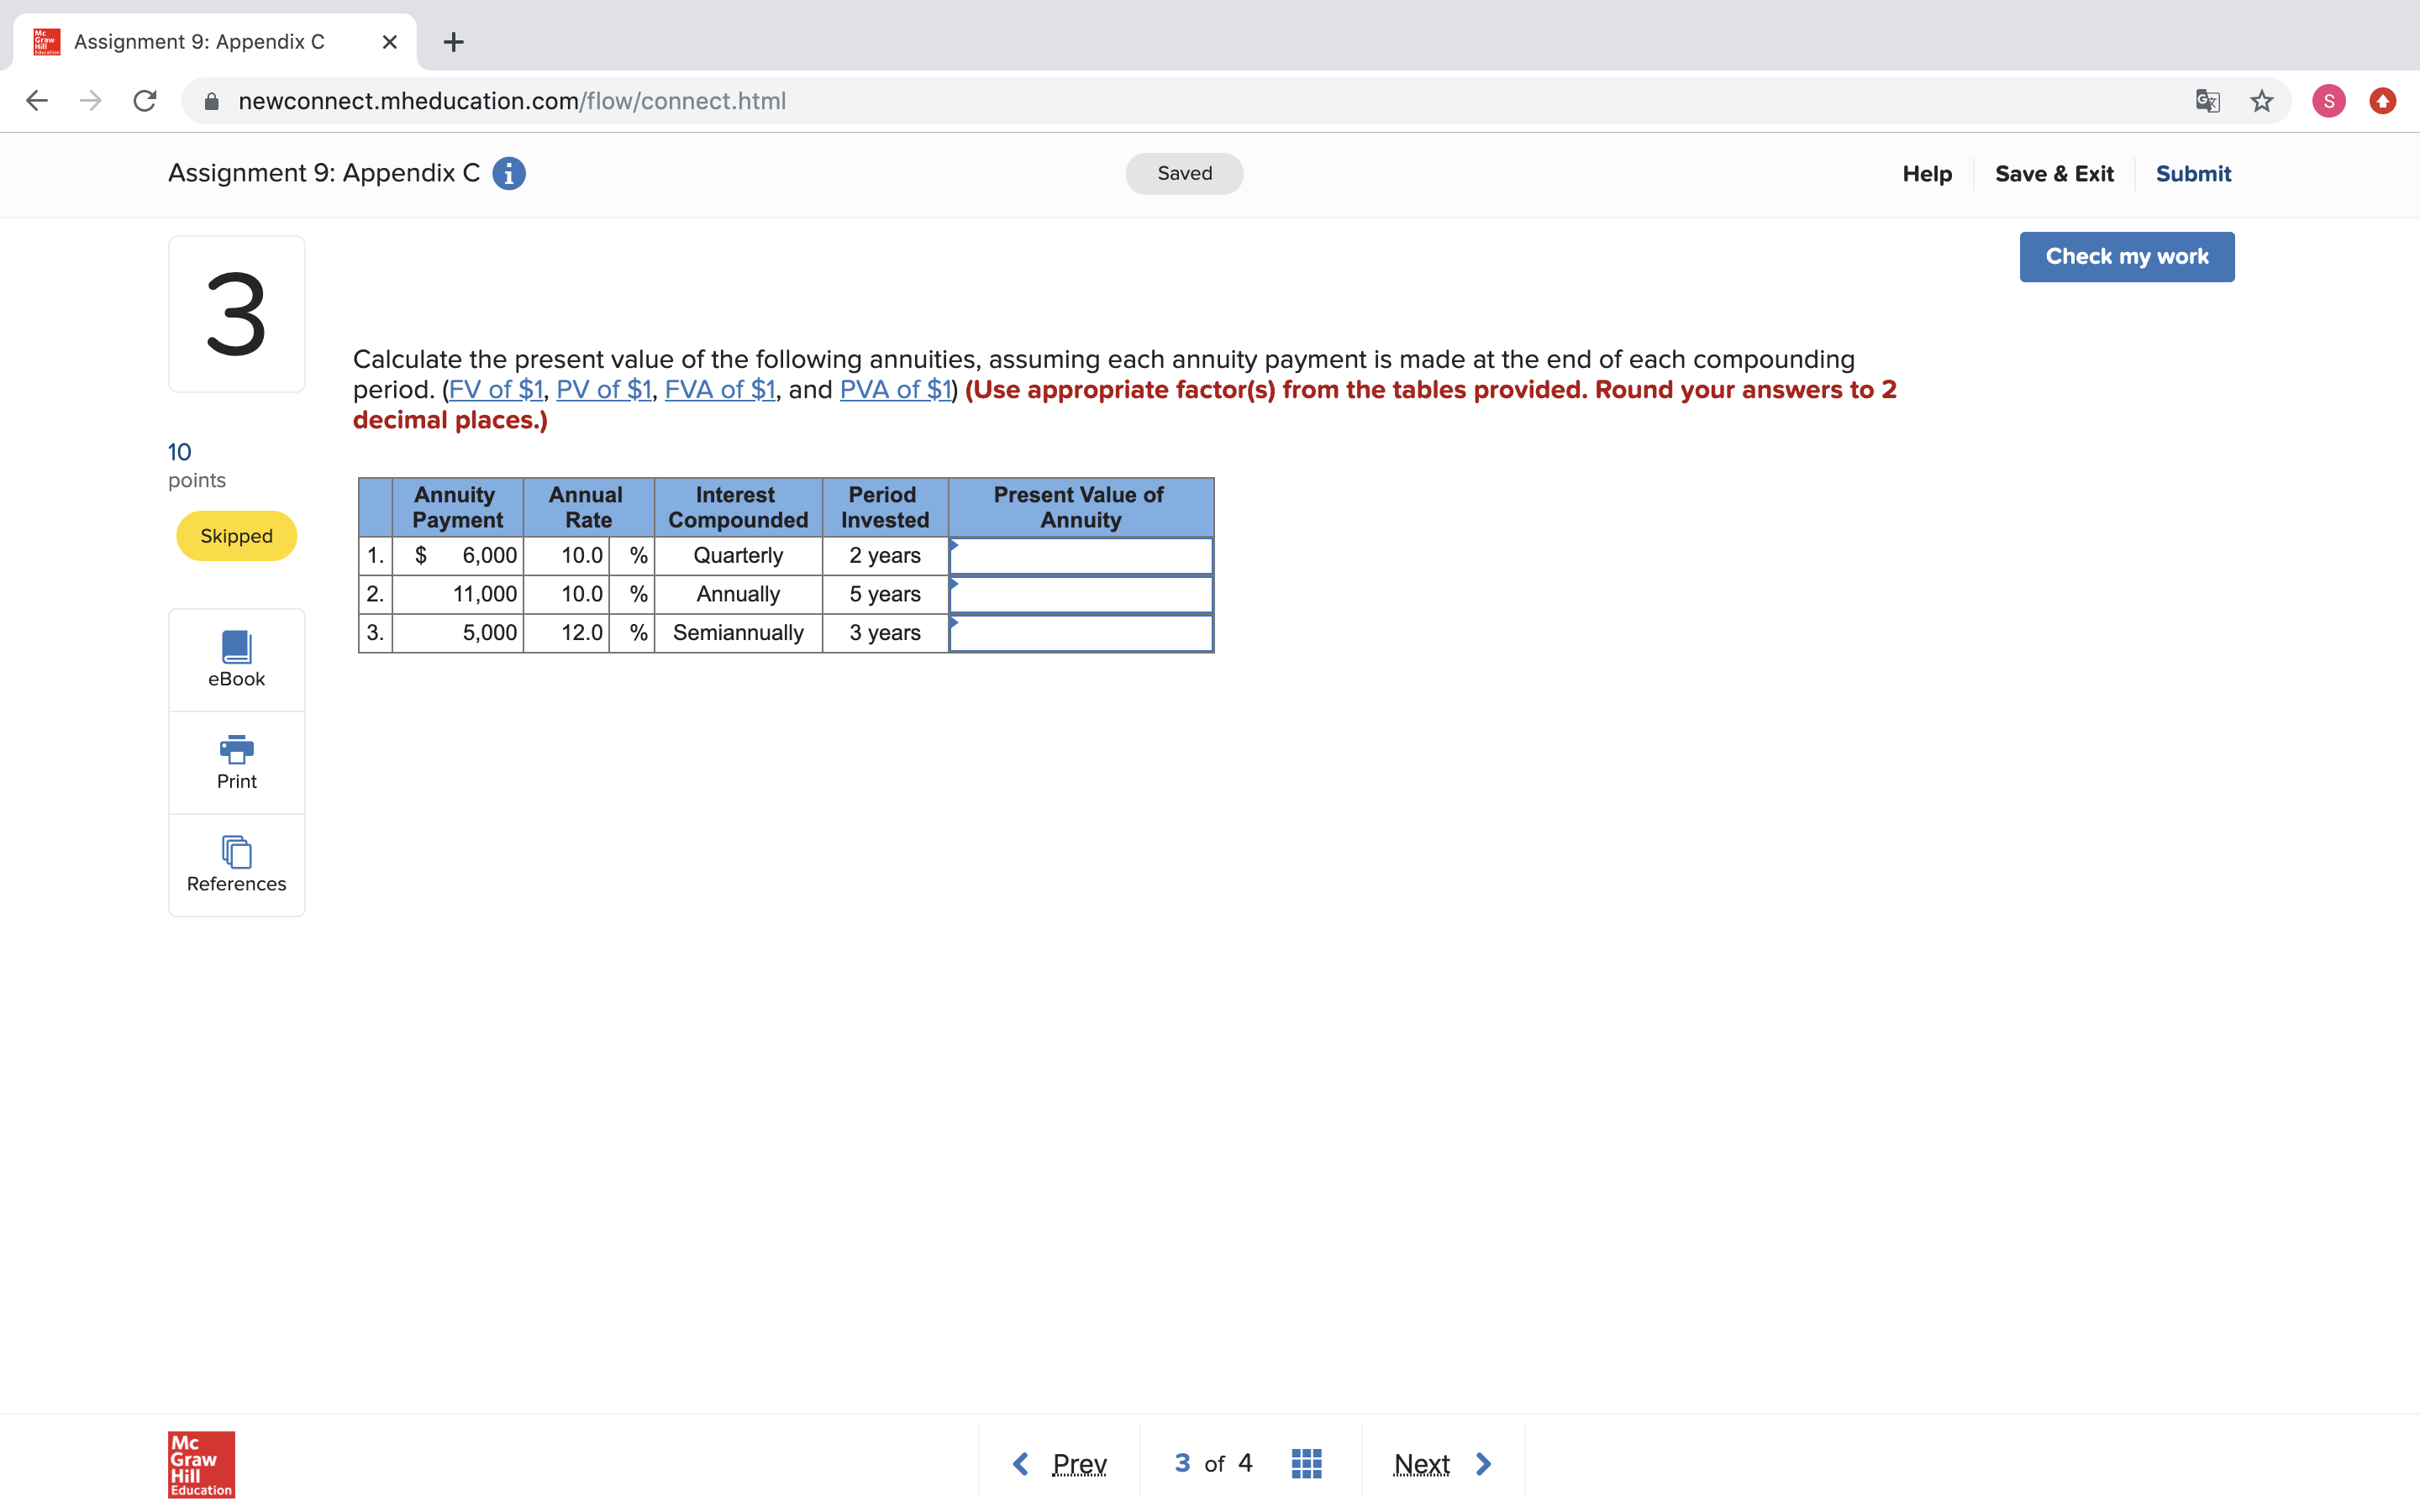2420x1512 pixels.
Task: Open the Print option
Action: (236, 762)
